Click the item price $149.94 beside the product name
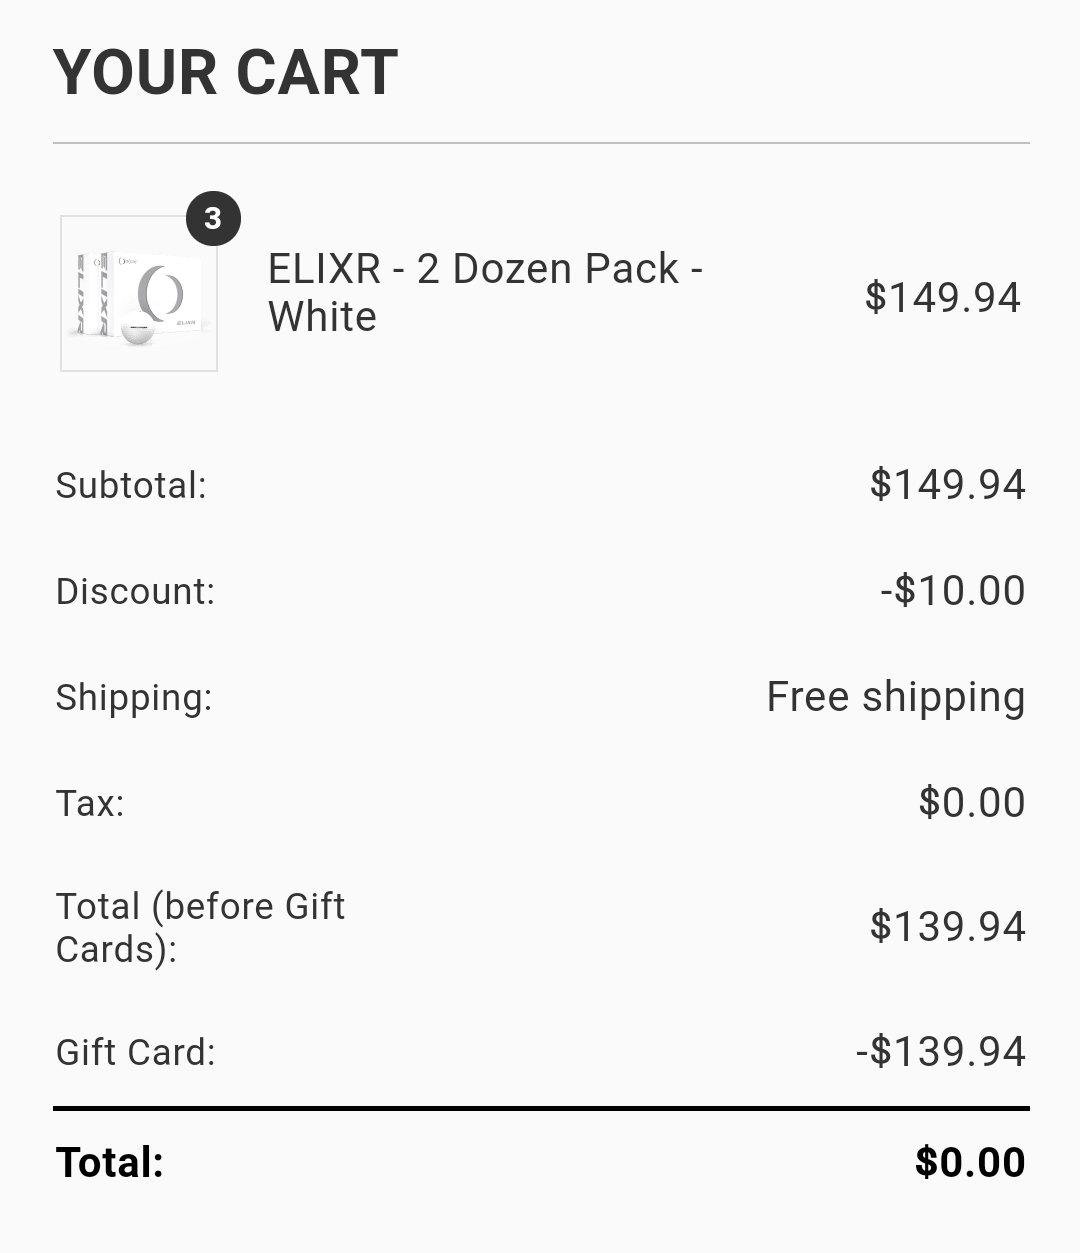Screen dimensions: 1080x1253 point(942,297)
